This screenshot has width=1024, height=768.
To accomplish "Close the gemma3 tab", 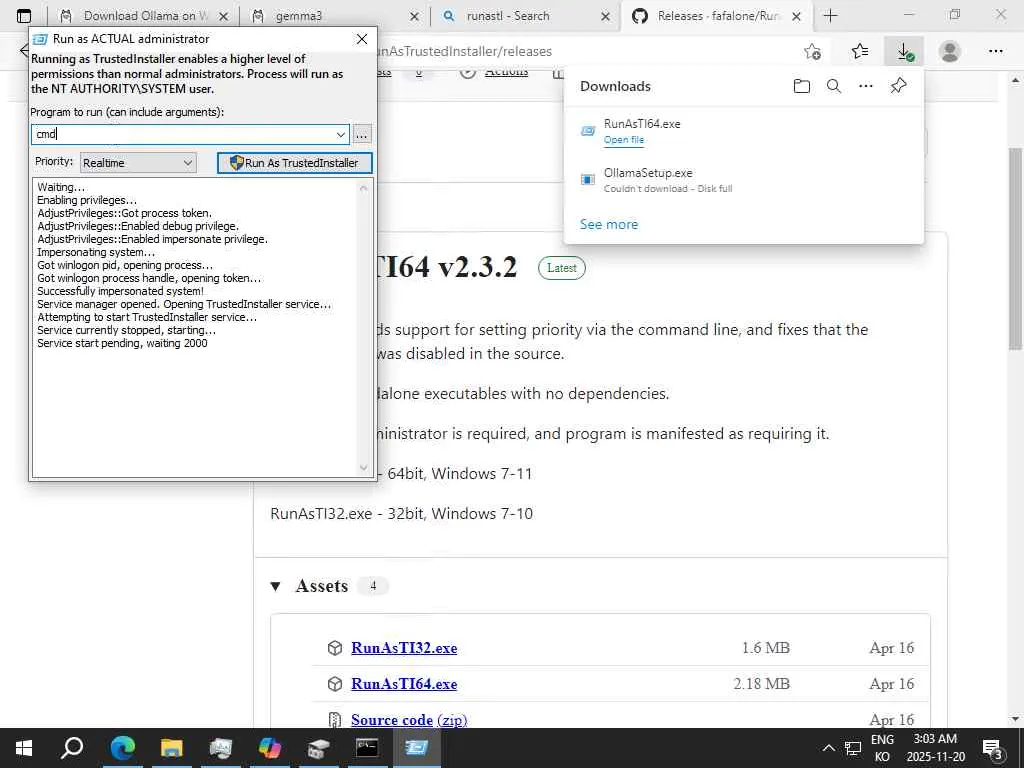I will [414, 16].
